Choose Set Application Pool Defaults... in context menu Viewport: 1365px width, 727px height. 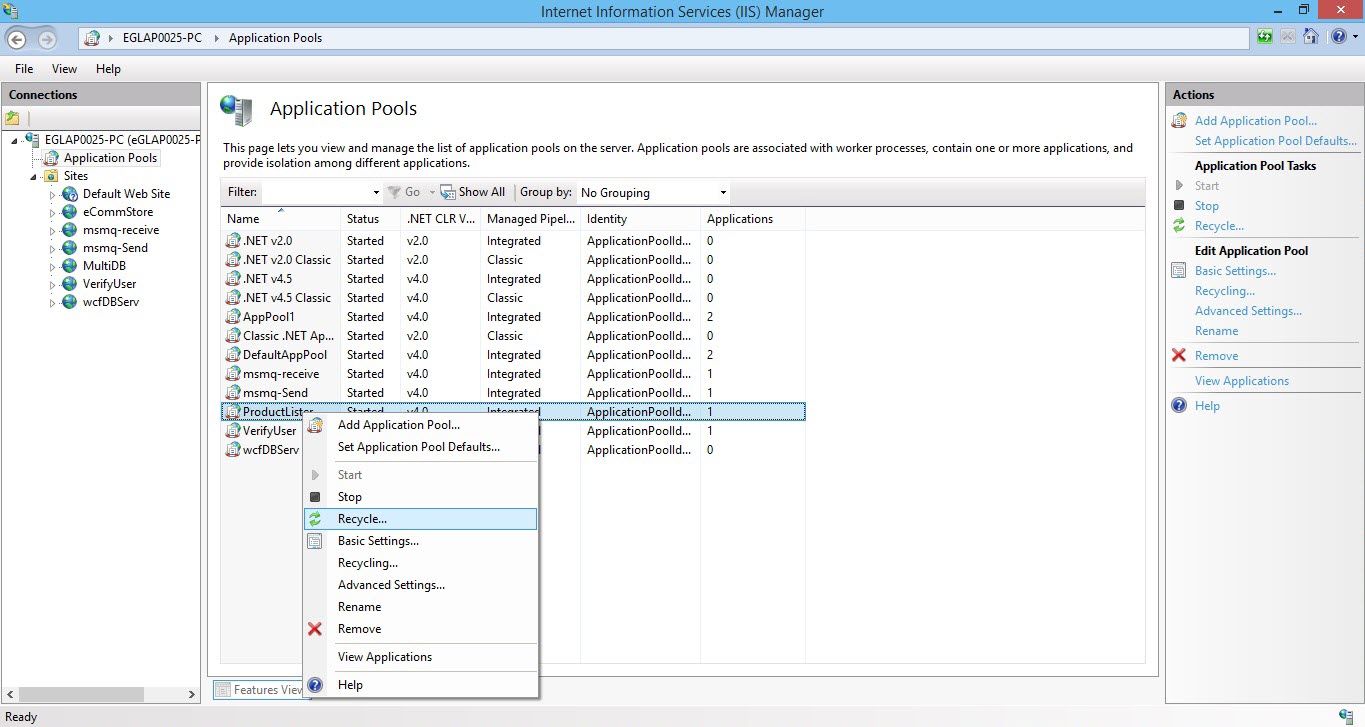(x=419, y=447)
